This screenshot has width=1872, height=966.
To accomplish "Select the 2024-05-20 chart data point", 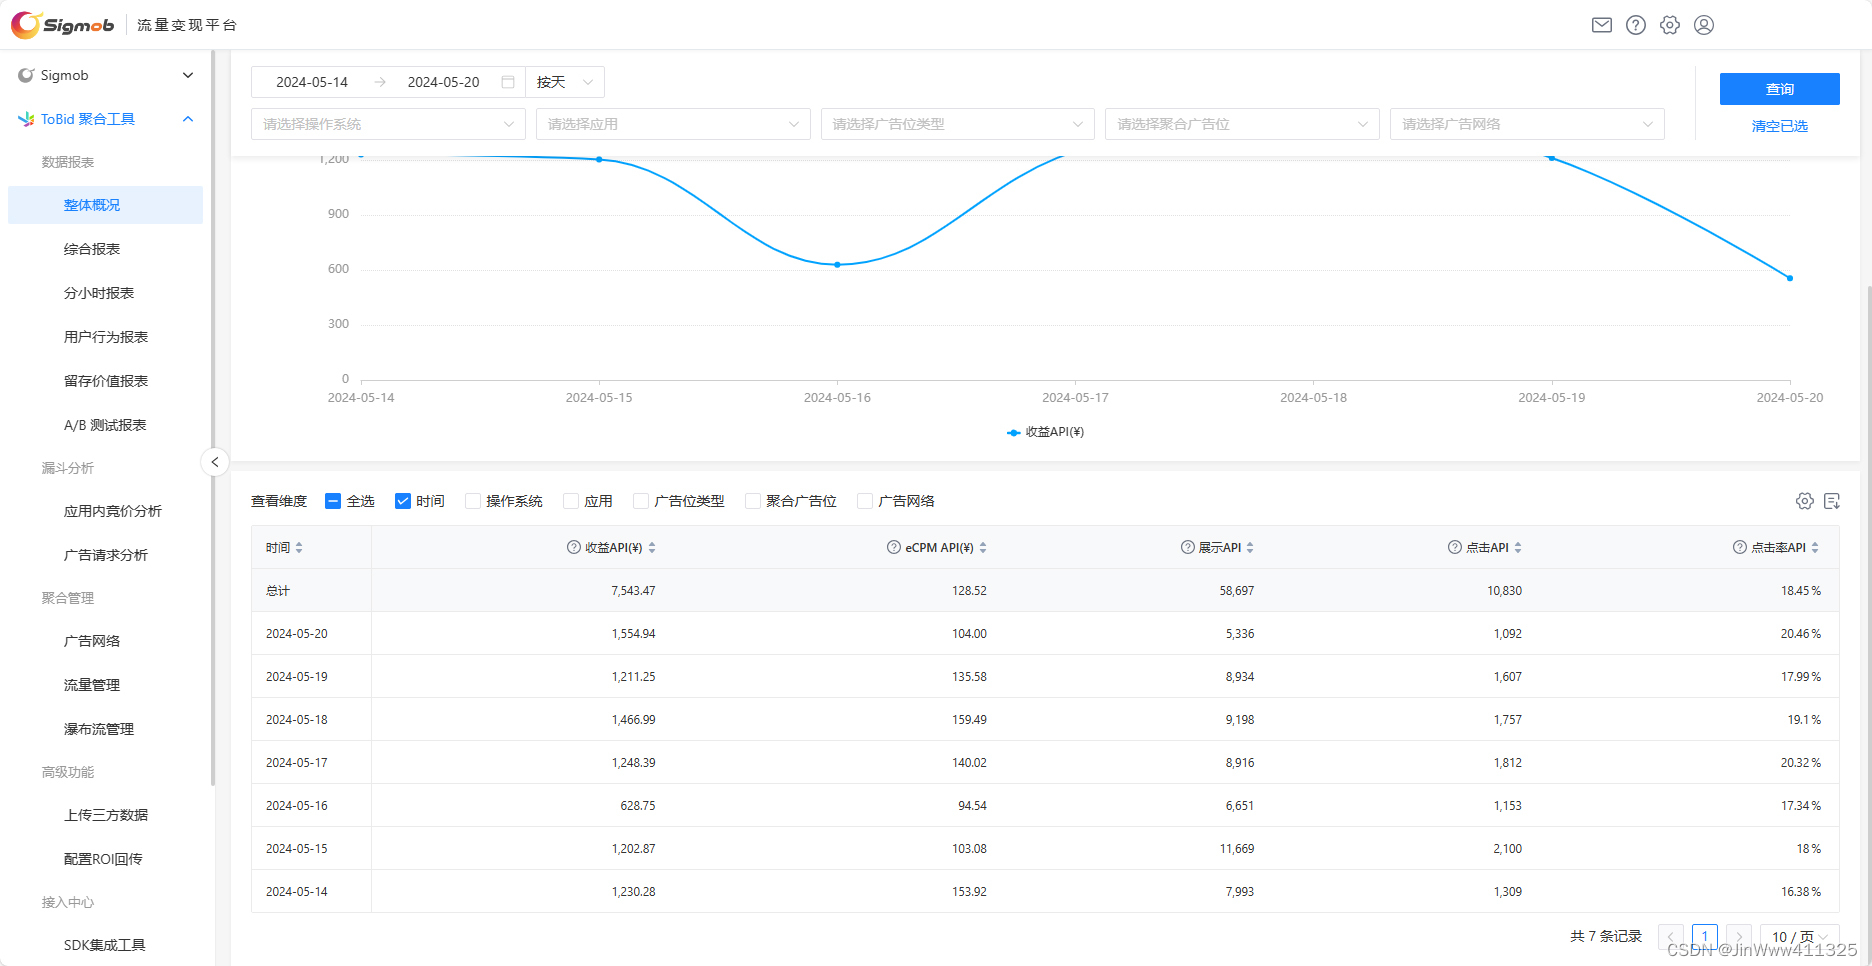I will pos(1790,278).
